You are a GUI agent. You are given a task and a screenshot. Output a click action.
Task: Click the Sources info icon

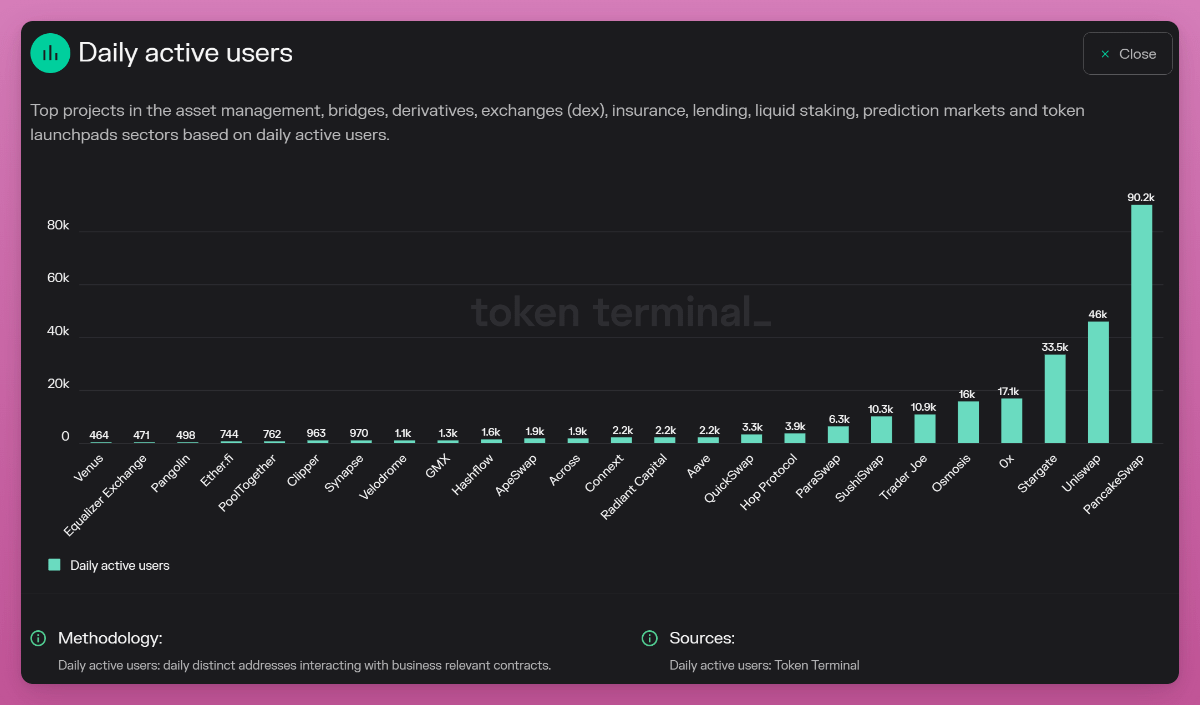(650, 638)
